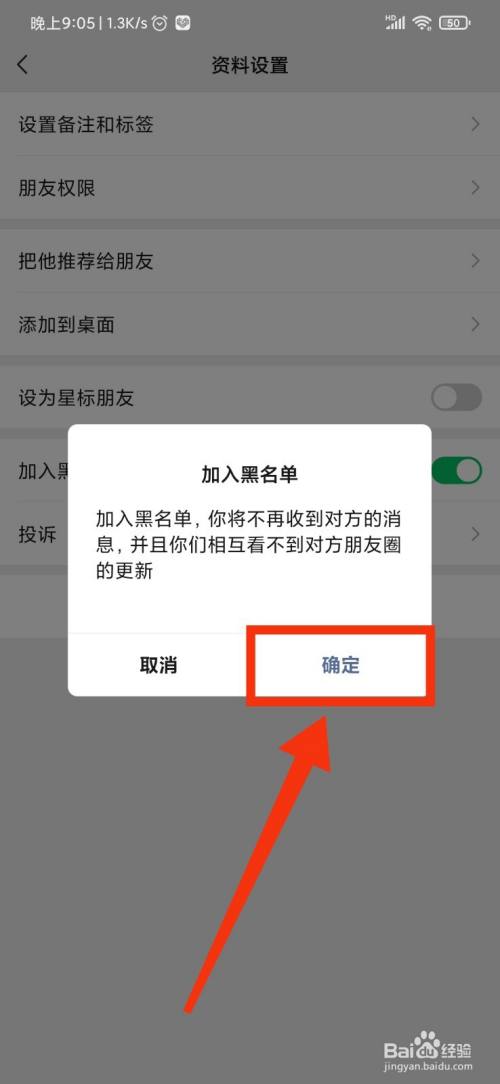
Task: Select the 设置备注和标签 menu item
Action: (x=250, y=124)
